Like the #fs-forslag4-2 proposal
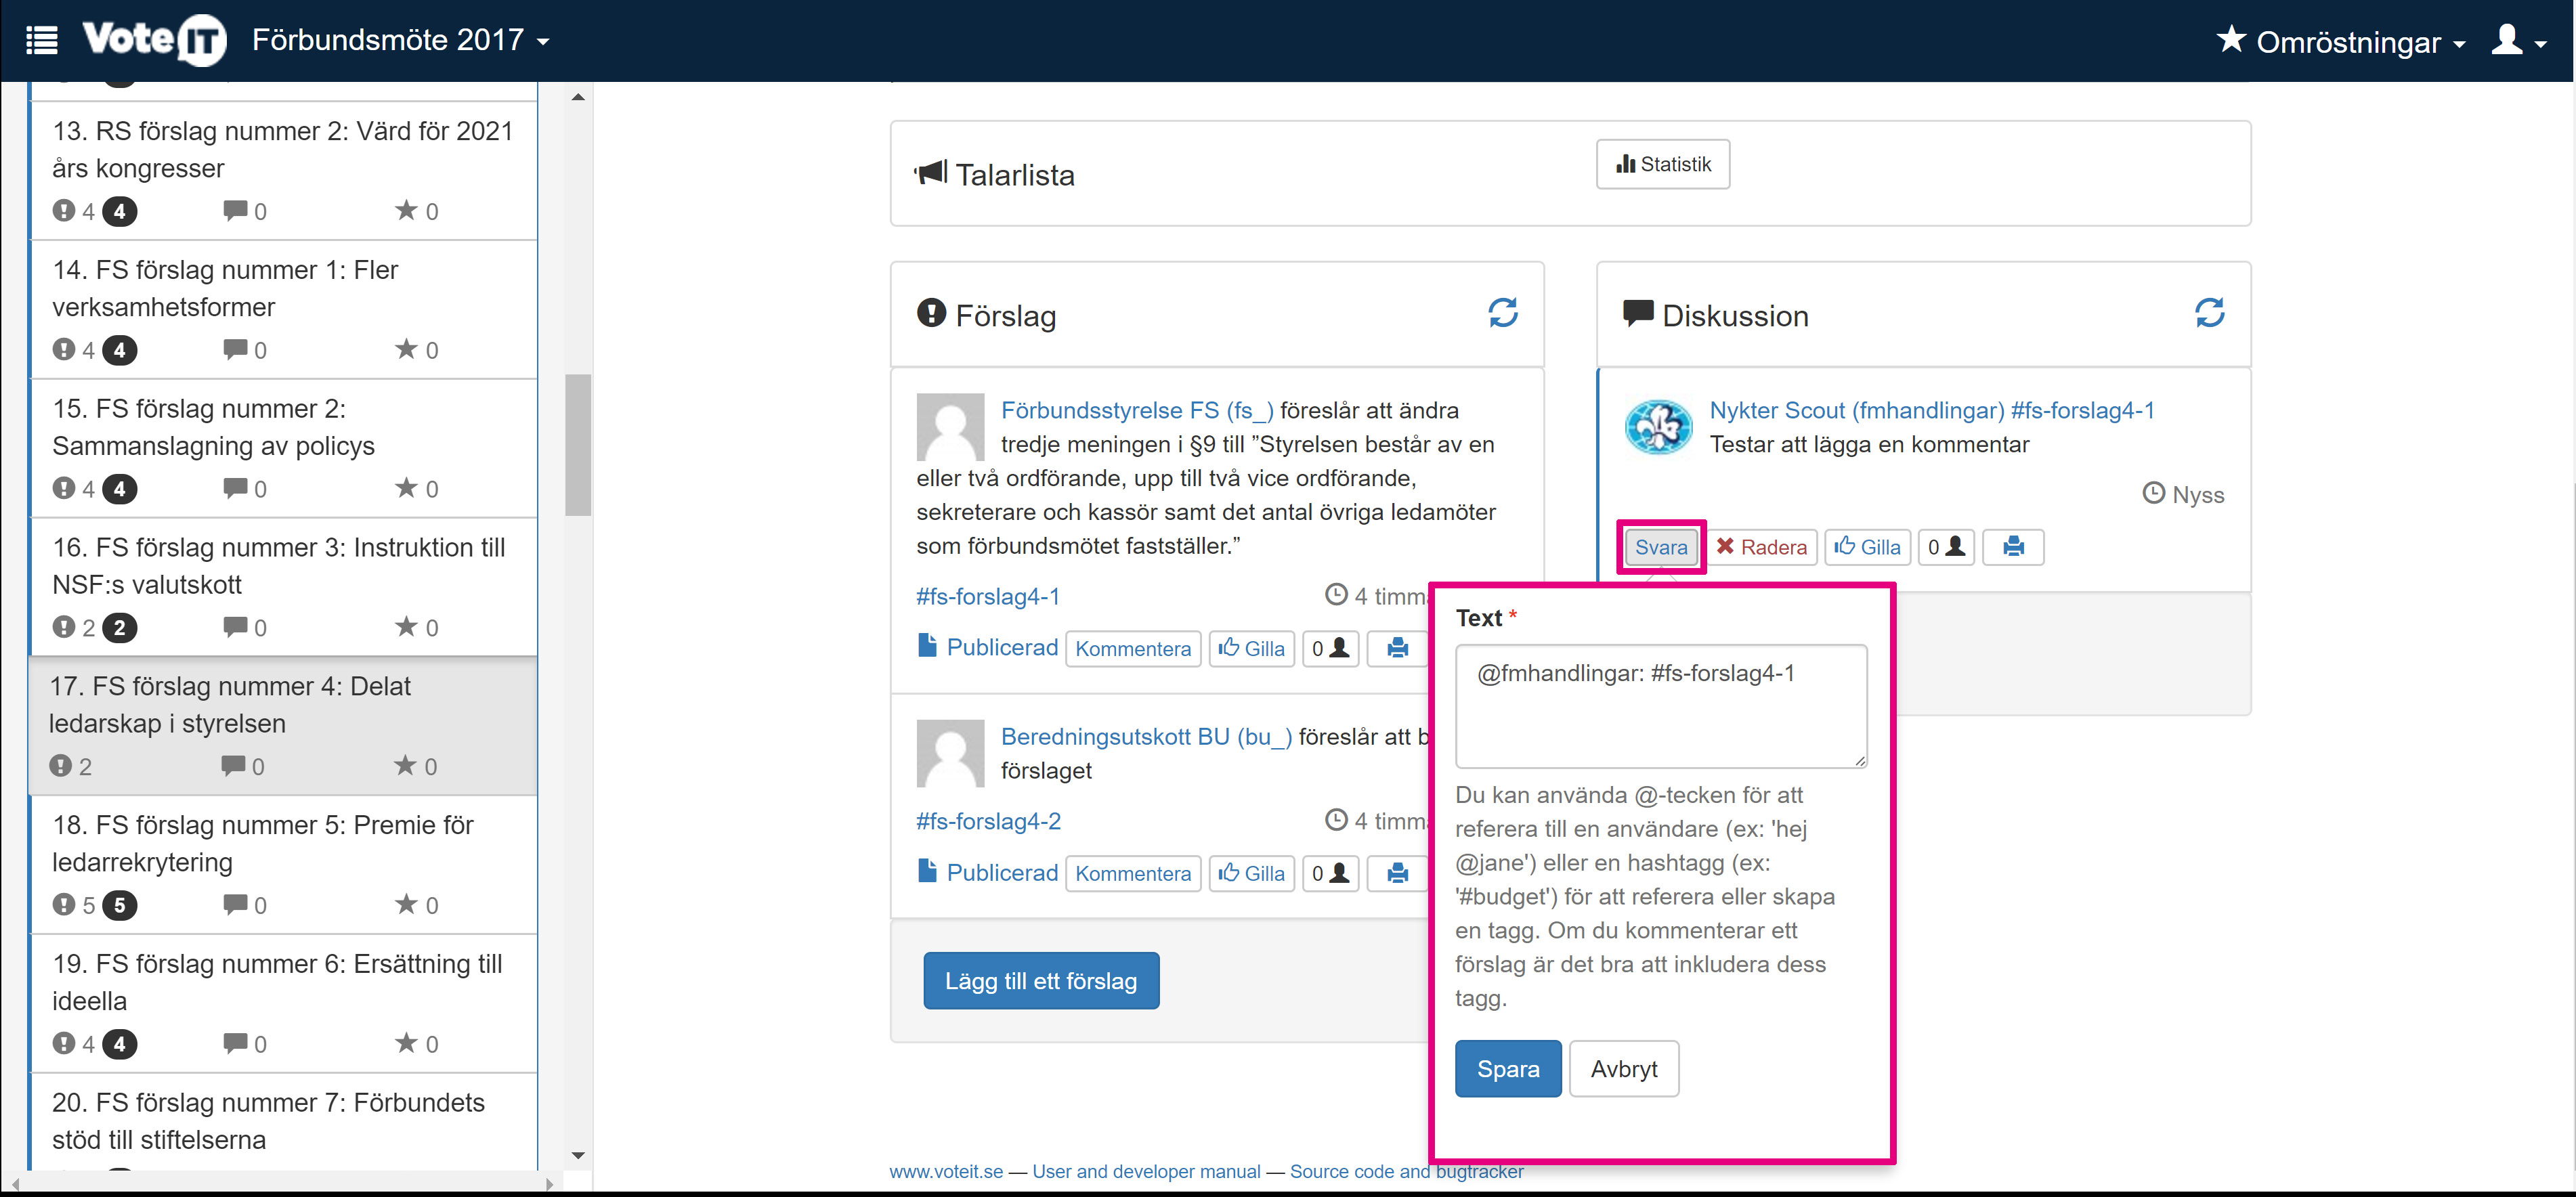2576x1197 pixels. point(1252,874)
